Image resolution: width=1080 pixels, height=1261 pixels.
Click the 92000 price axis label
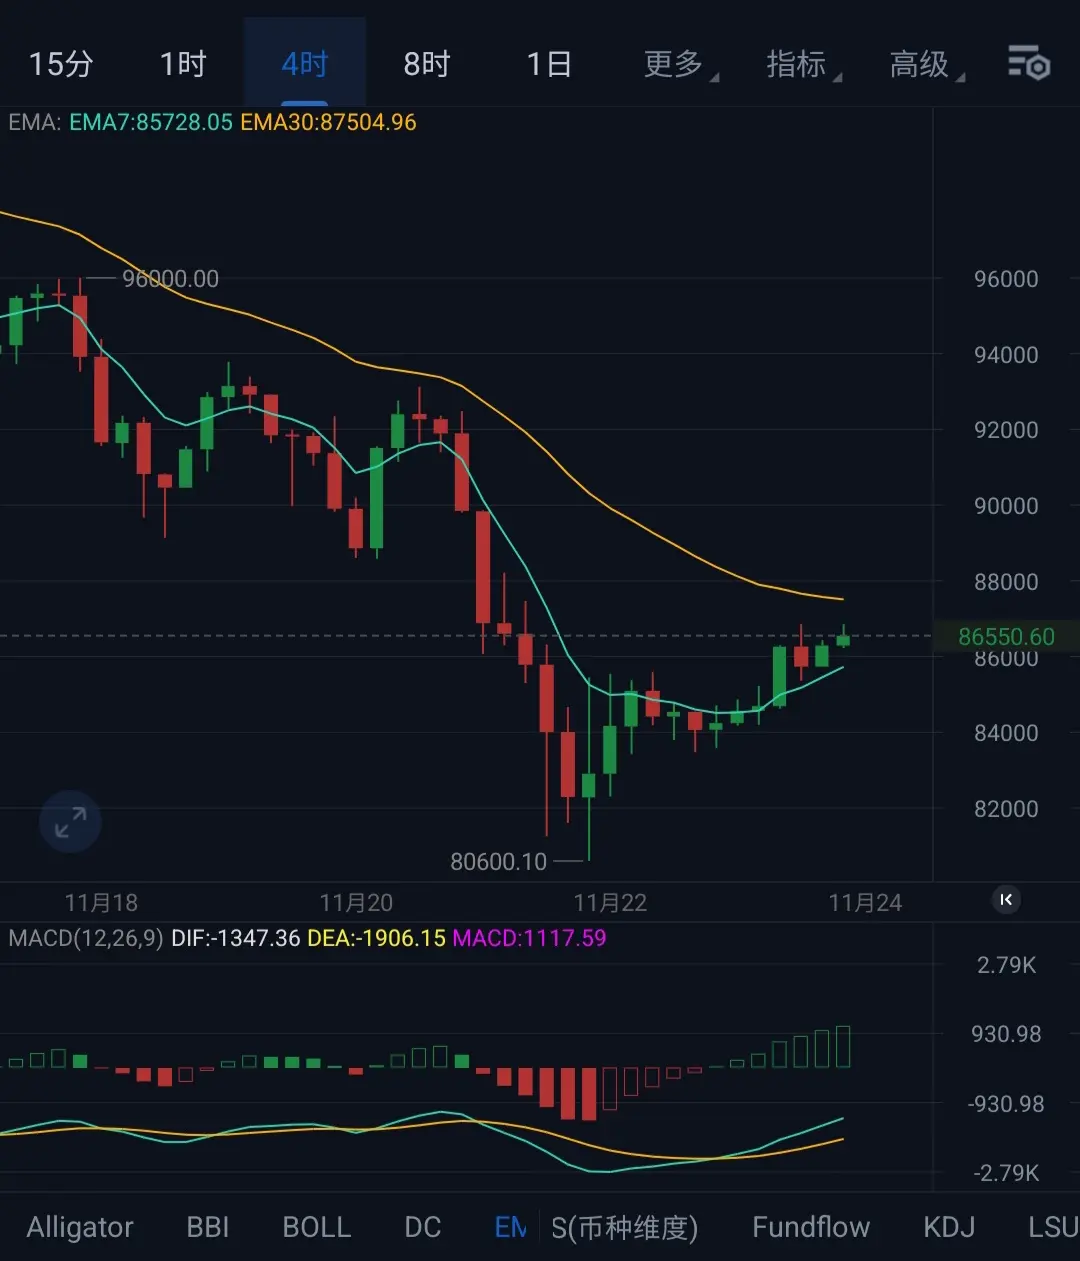click(1006, 430)
